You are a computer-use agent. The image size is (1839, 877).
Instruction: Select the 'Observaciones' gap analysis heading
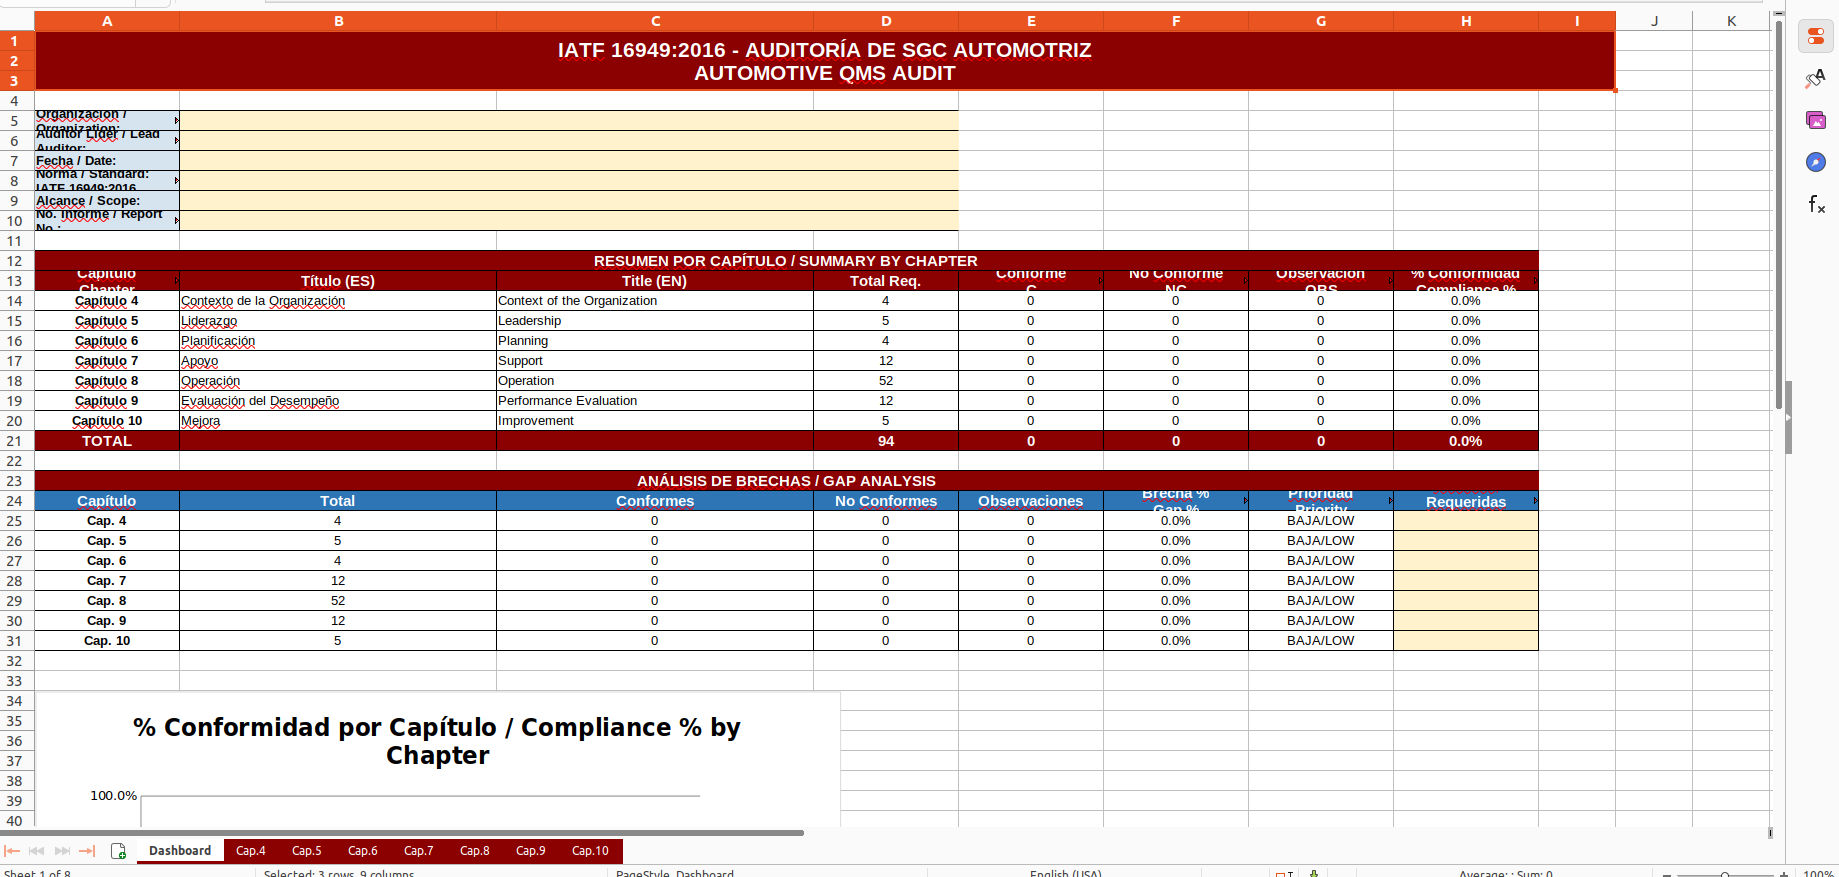[1031, 501]
